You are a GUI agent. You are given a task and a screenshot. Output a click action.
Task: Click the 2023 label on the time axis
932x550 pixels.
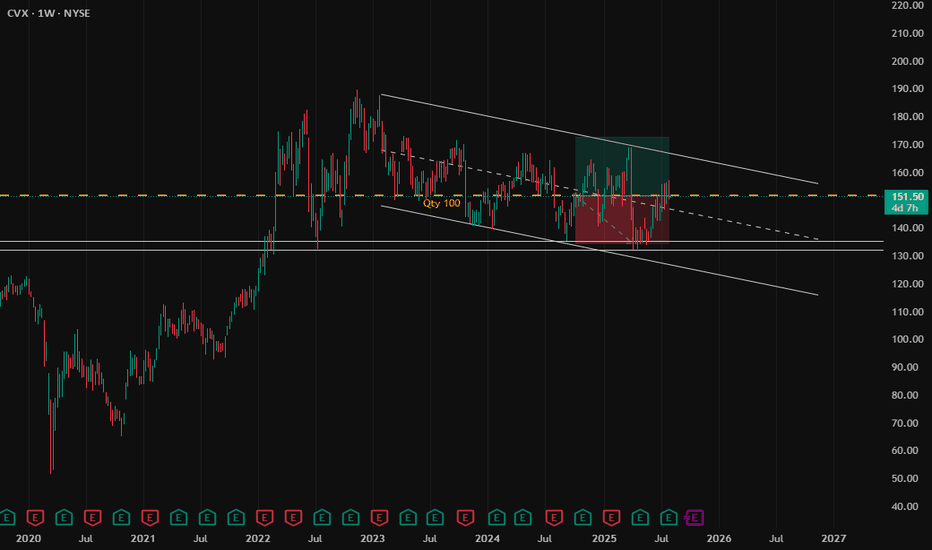(373, 539)
